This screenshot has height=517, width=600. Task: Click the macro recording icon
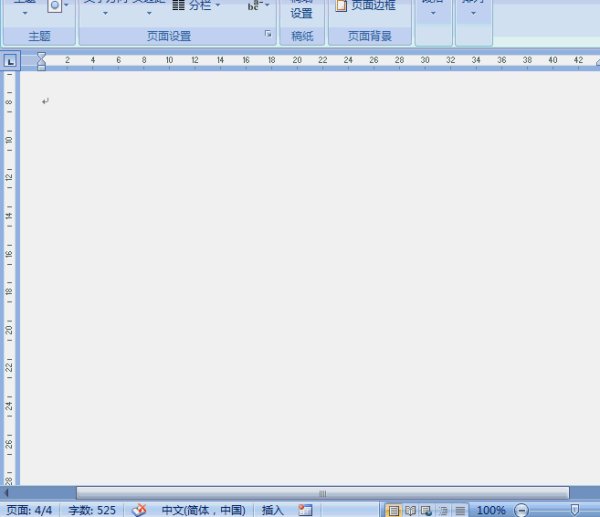click(305, 510)
